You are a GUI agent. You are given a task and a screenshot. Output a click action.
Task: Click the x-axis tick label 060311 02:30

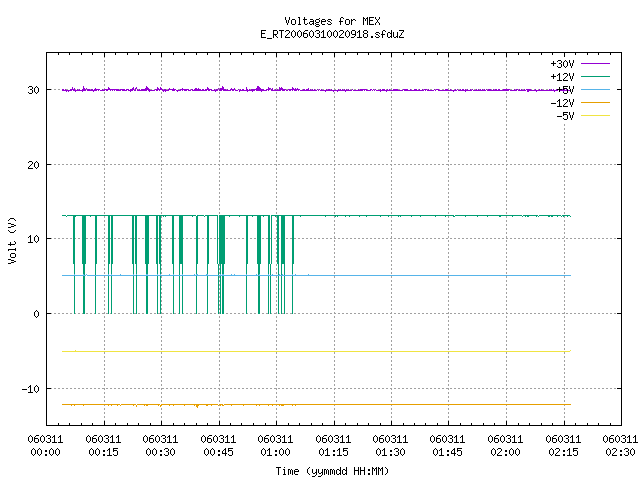[x=620, y=446]
